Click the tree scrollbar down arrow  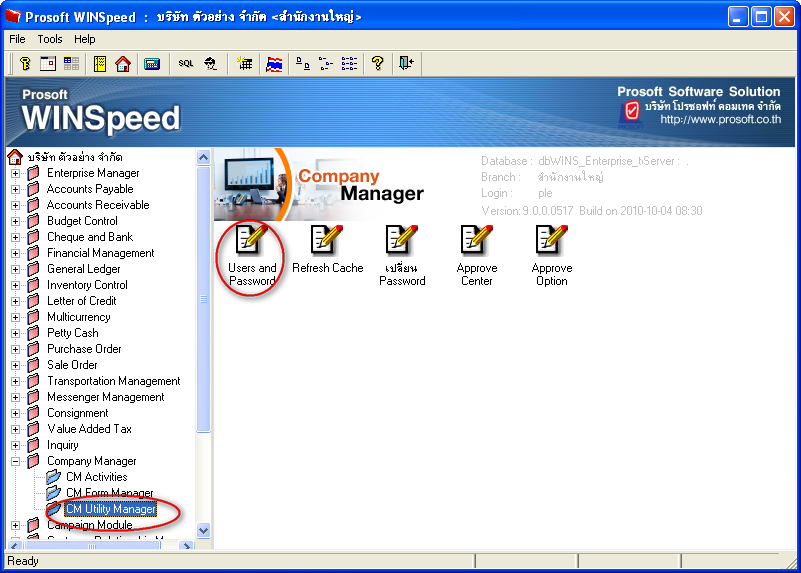[203, 530]
